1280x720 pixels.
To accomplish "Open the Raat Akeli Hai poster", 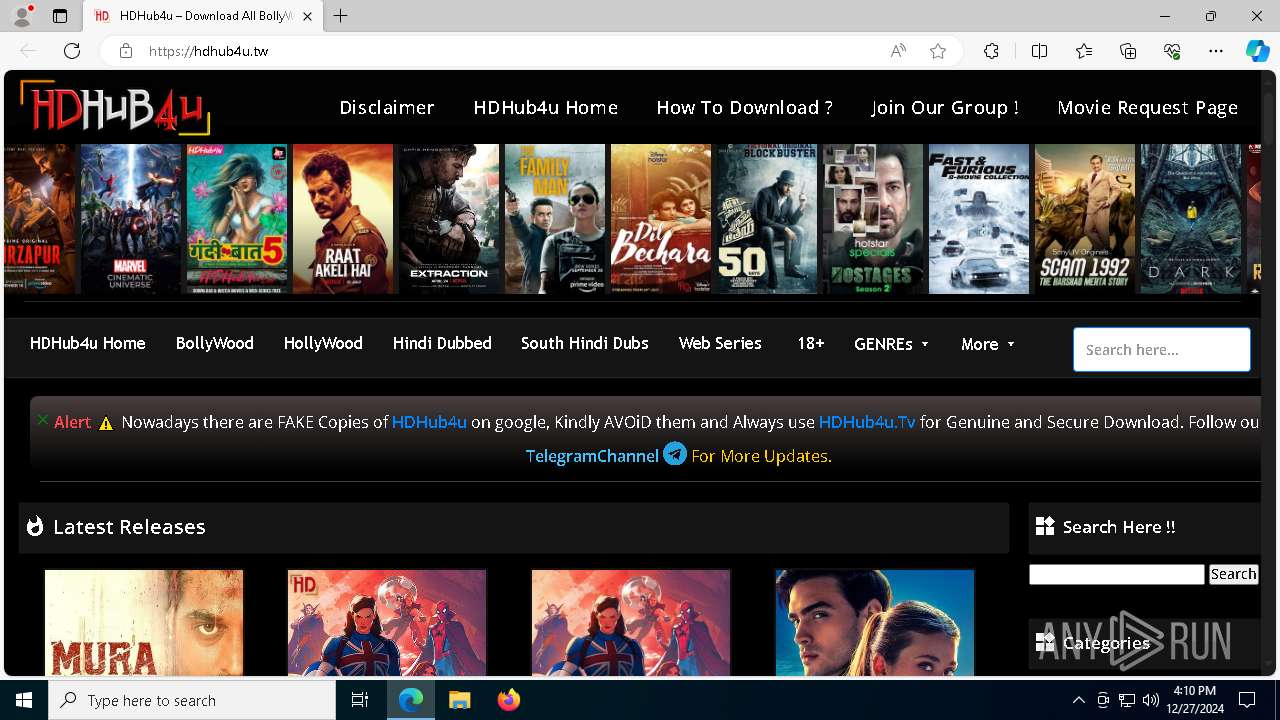I will (x=343, y=219).
